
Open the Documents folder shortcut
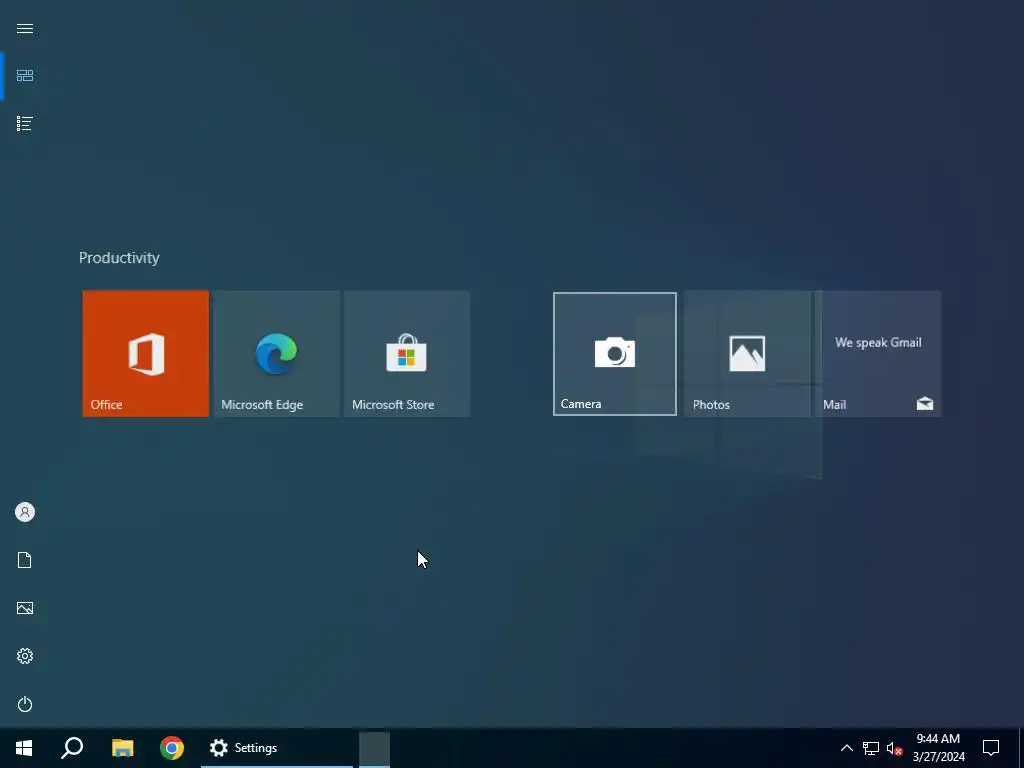pos(25,560)
